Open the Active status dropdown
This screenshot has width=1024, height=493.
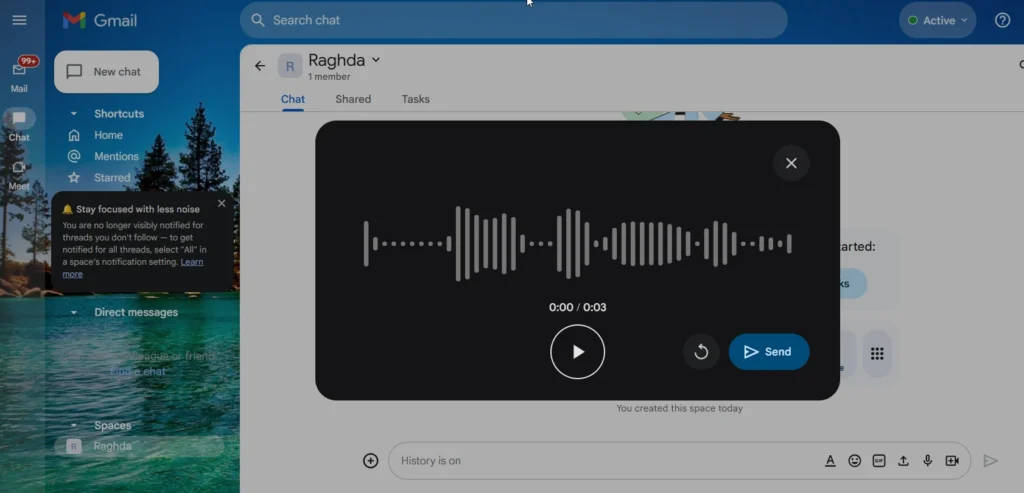pos(937,20)
